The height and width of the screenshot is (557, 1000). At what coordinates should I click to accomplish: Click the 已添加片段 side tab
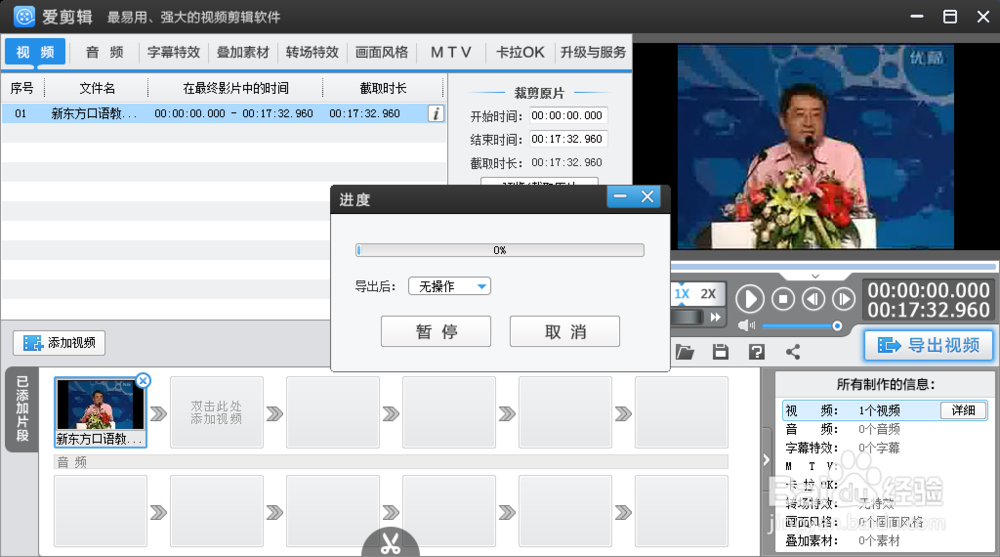(x=22, y=409)
